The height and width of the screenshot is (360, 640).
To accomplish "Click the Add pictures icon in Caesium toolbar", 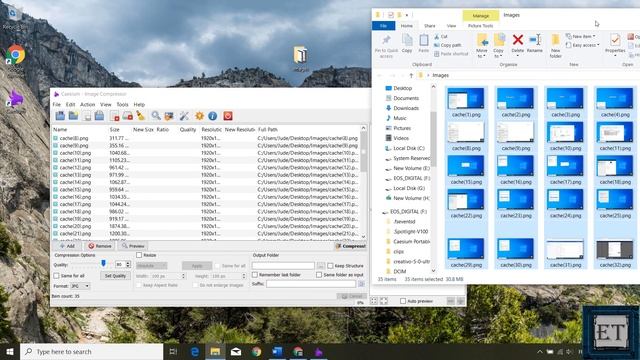I will [60, 116].
